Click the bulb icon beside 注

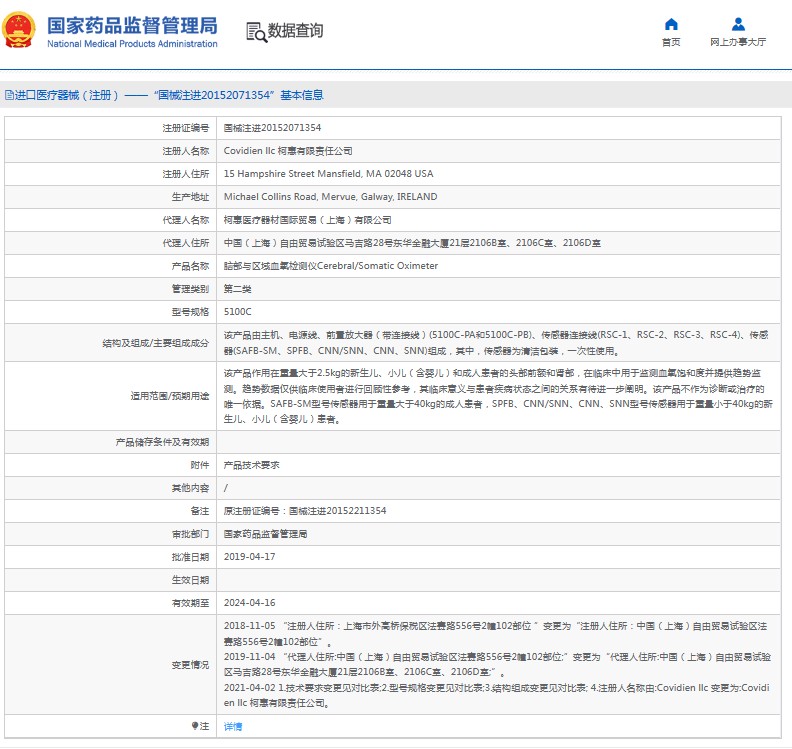click(x=195, y=726)
